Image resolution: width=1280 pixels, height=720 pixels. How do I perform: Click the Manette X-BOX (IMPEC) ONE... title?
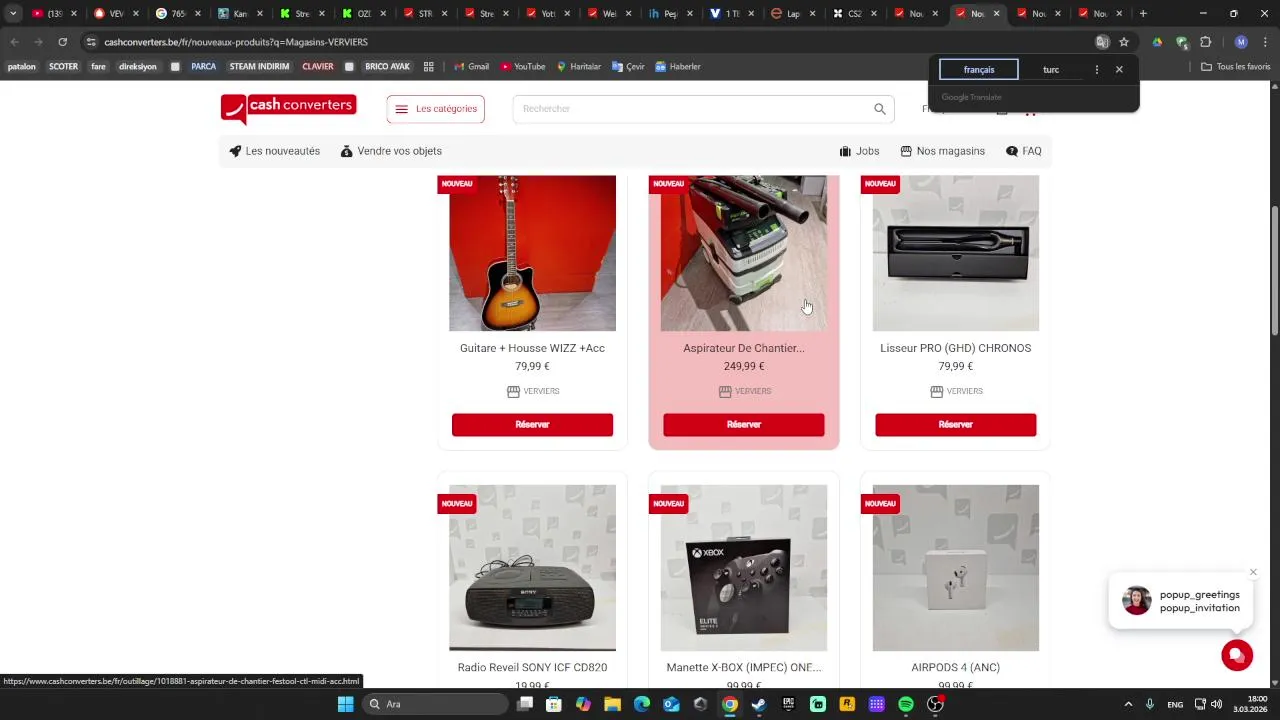744,667
